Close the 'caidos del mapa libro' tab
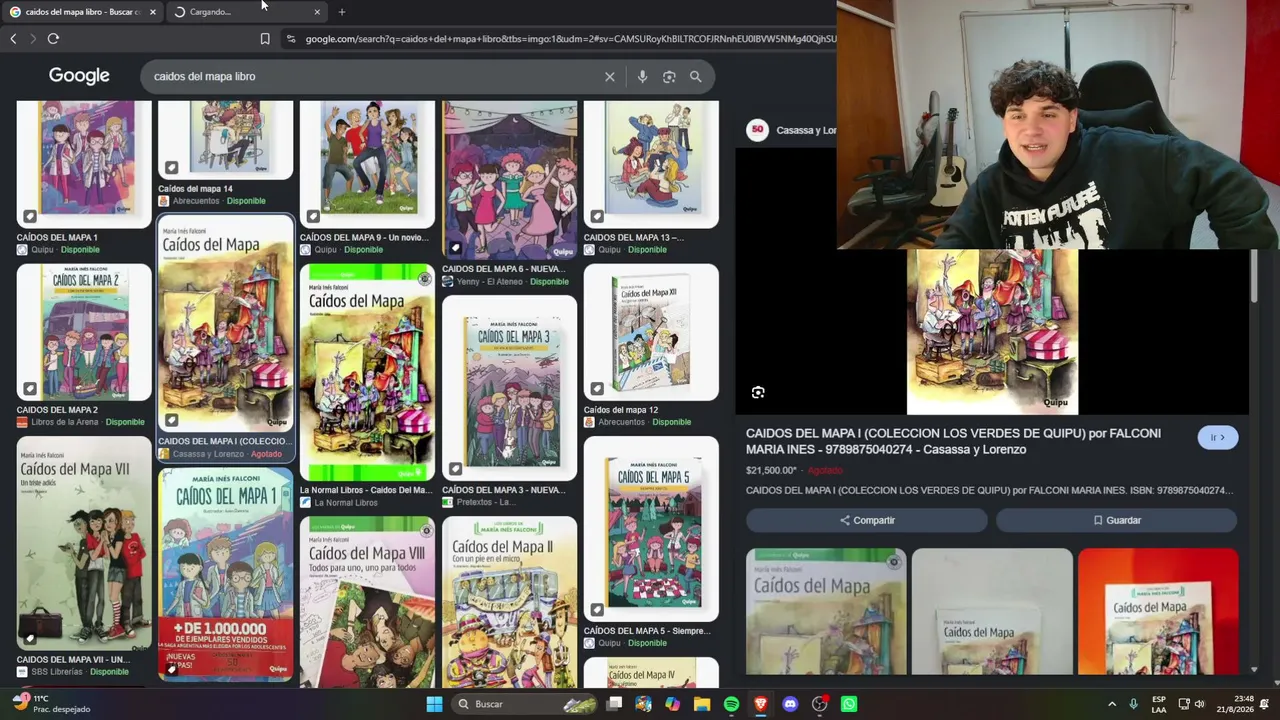The width and height of the screenshot is (1280, 720). pyautogui.click(x=152, y=12)
